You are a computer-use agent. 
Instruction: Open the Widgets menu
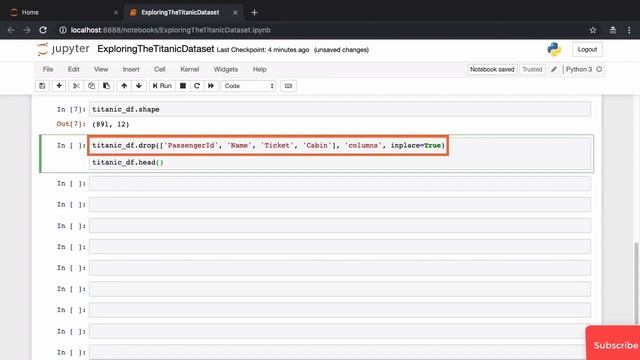click(x=226, y=69)
